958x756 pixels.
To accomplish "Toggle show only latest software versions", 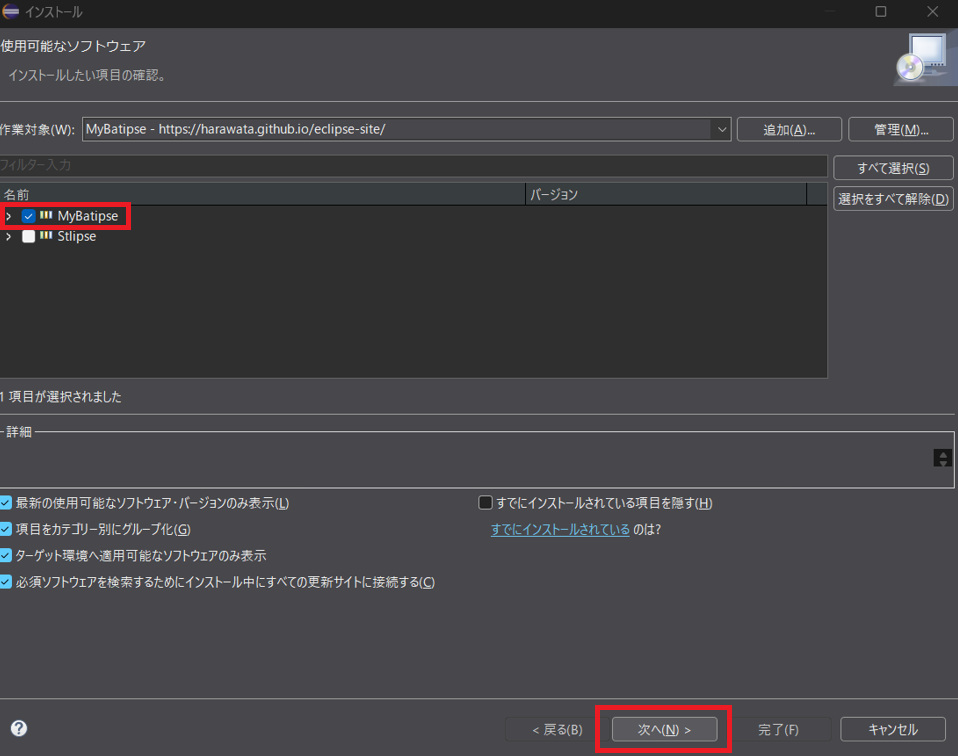I will point(7,503).
